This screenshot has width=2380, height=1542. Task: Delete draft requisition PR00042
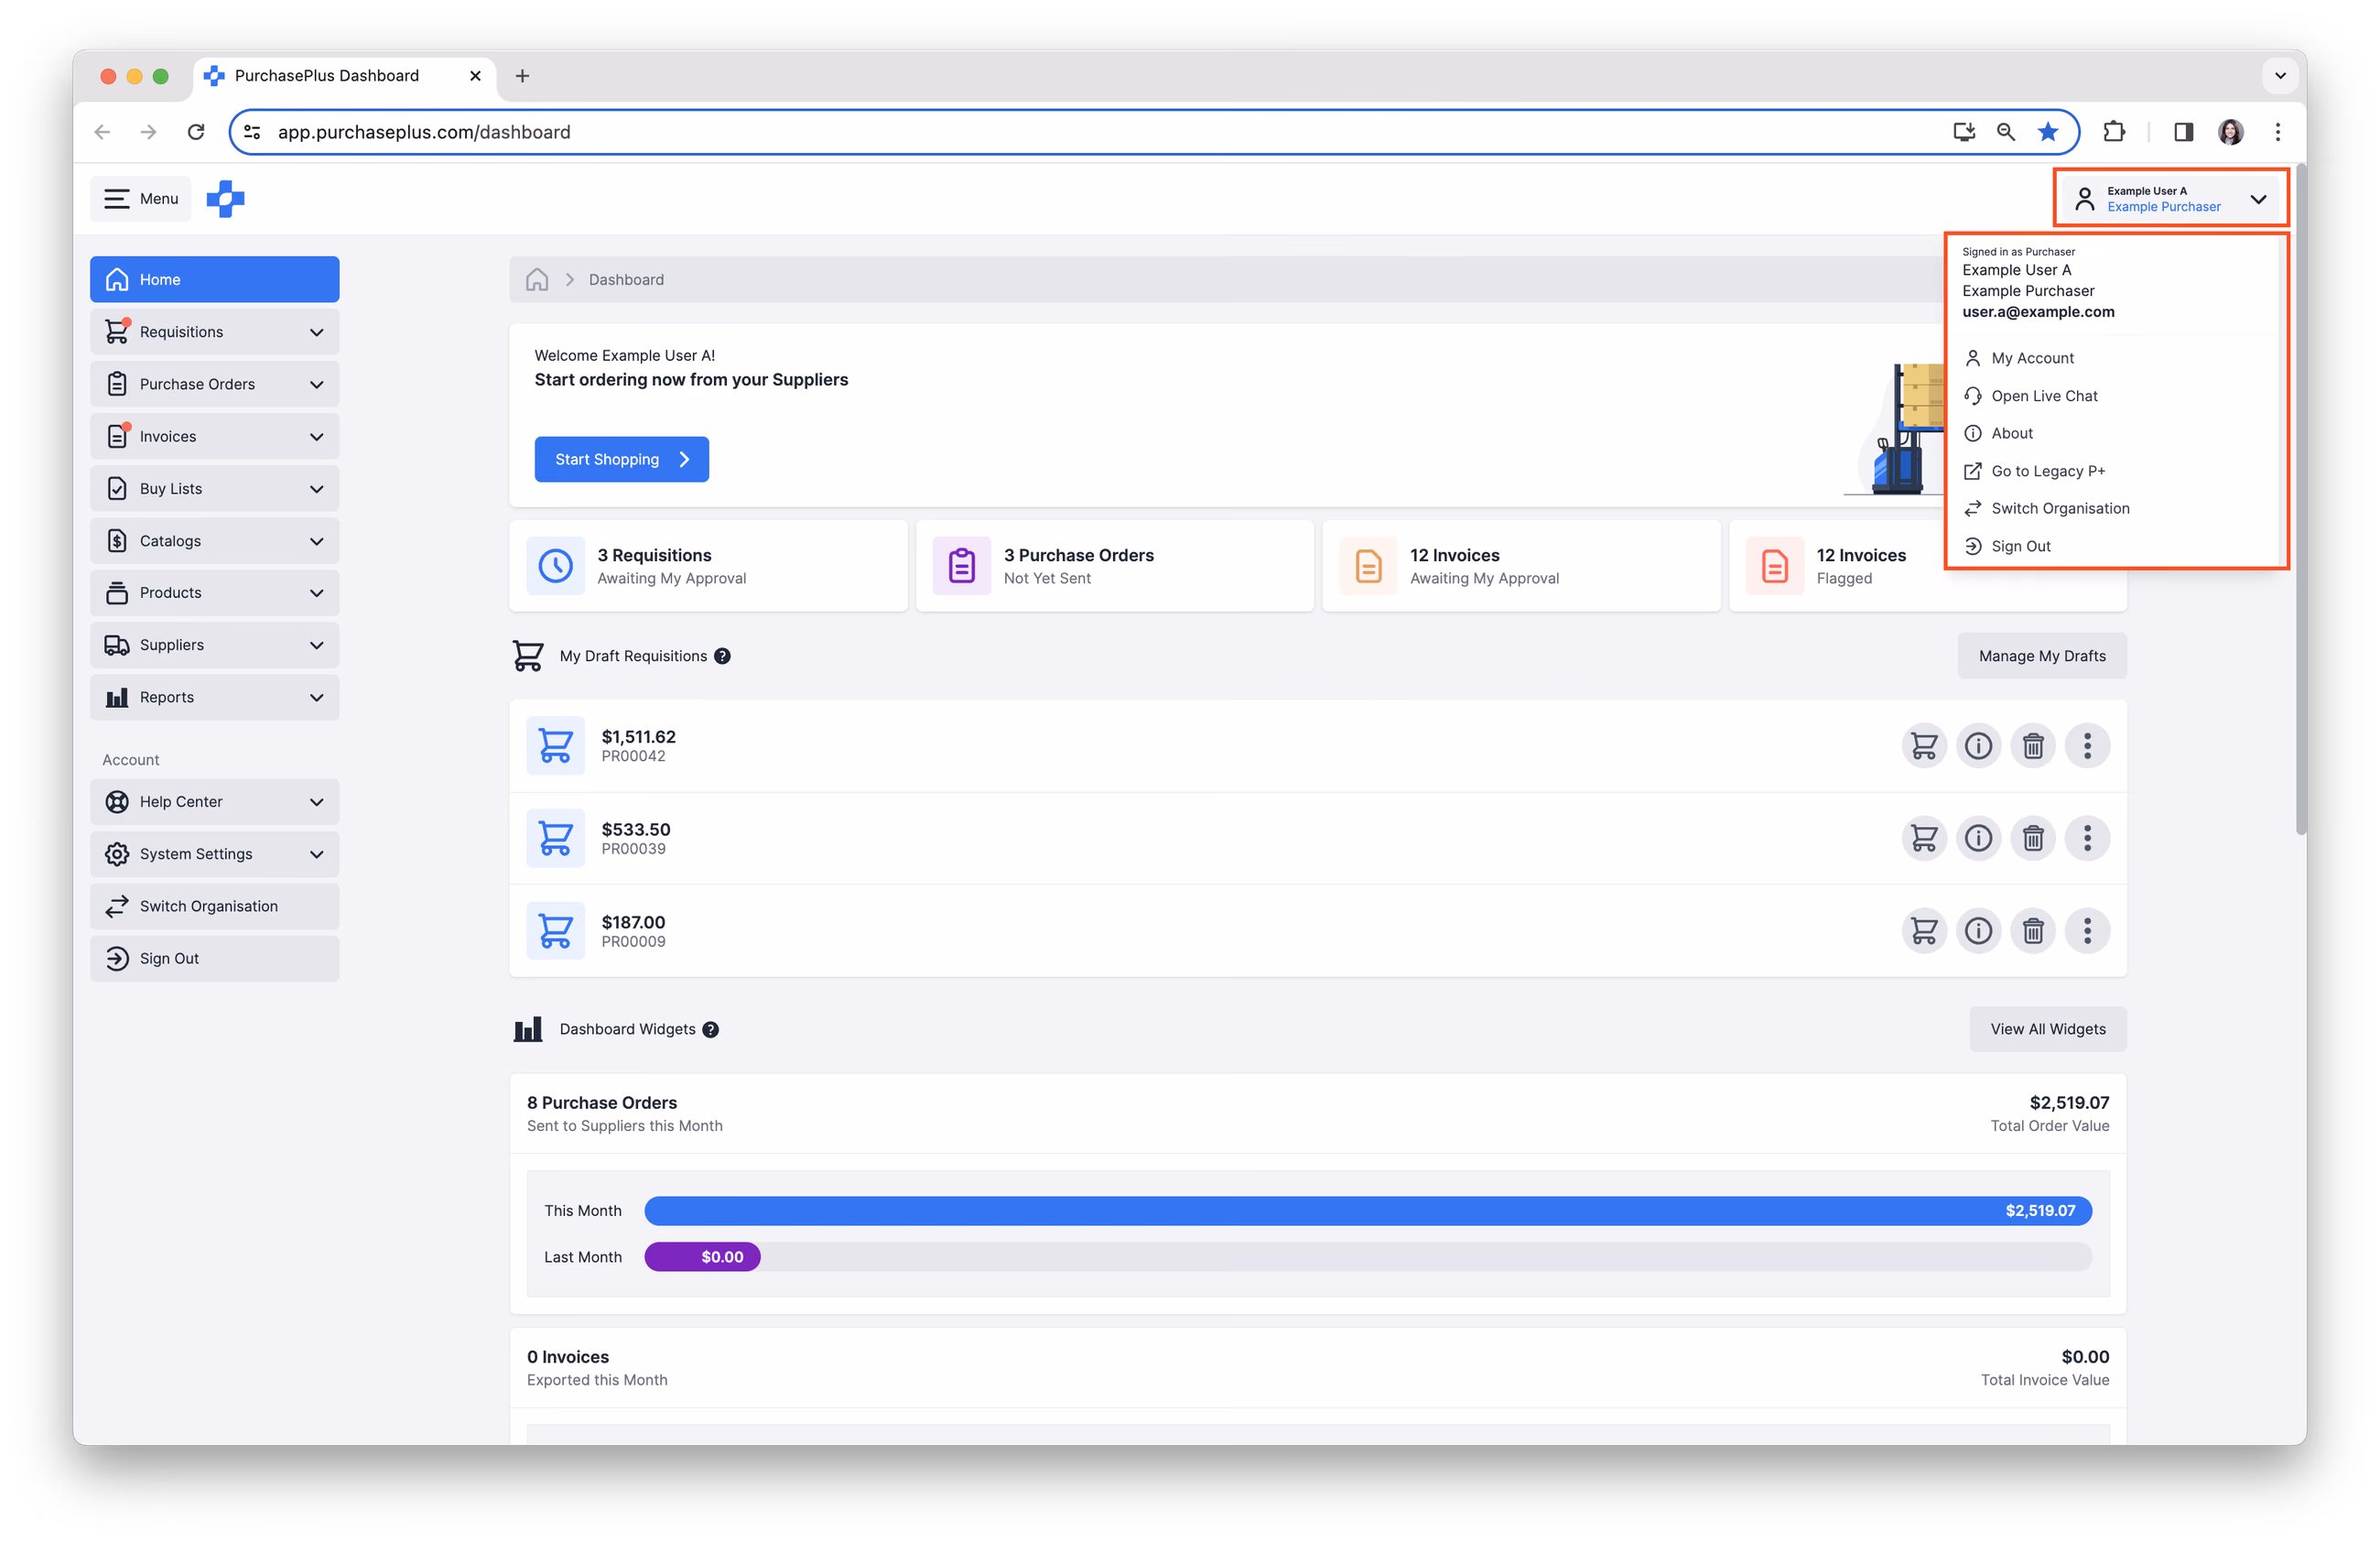(x=2033, y=746)
